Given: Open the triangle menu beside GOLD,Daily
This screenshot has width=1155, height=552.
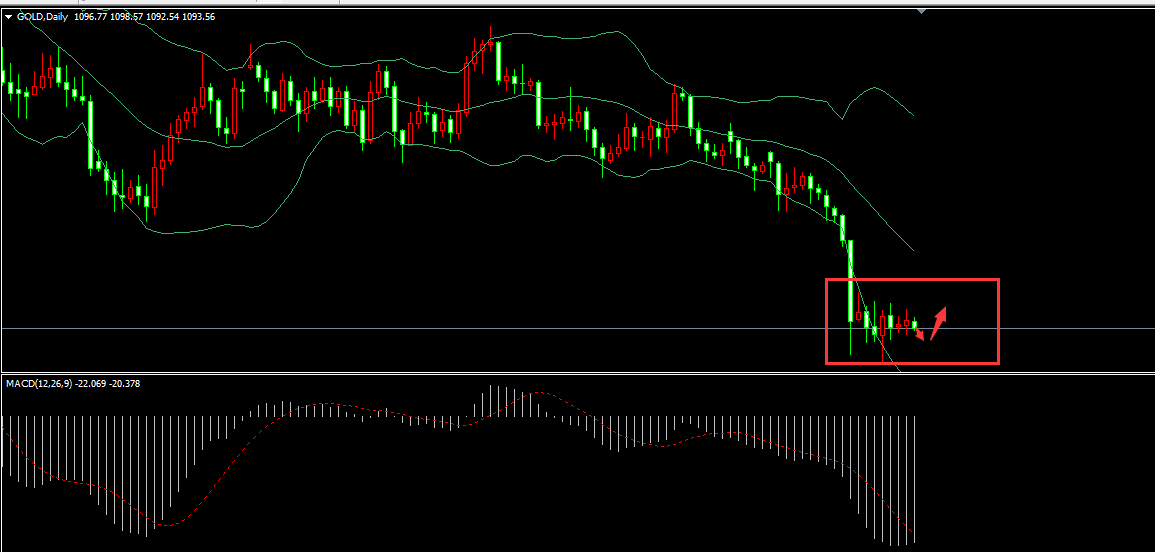Looking at the screenshot, I should pos(9,17).
